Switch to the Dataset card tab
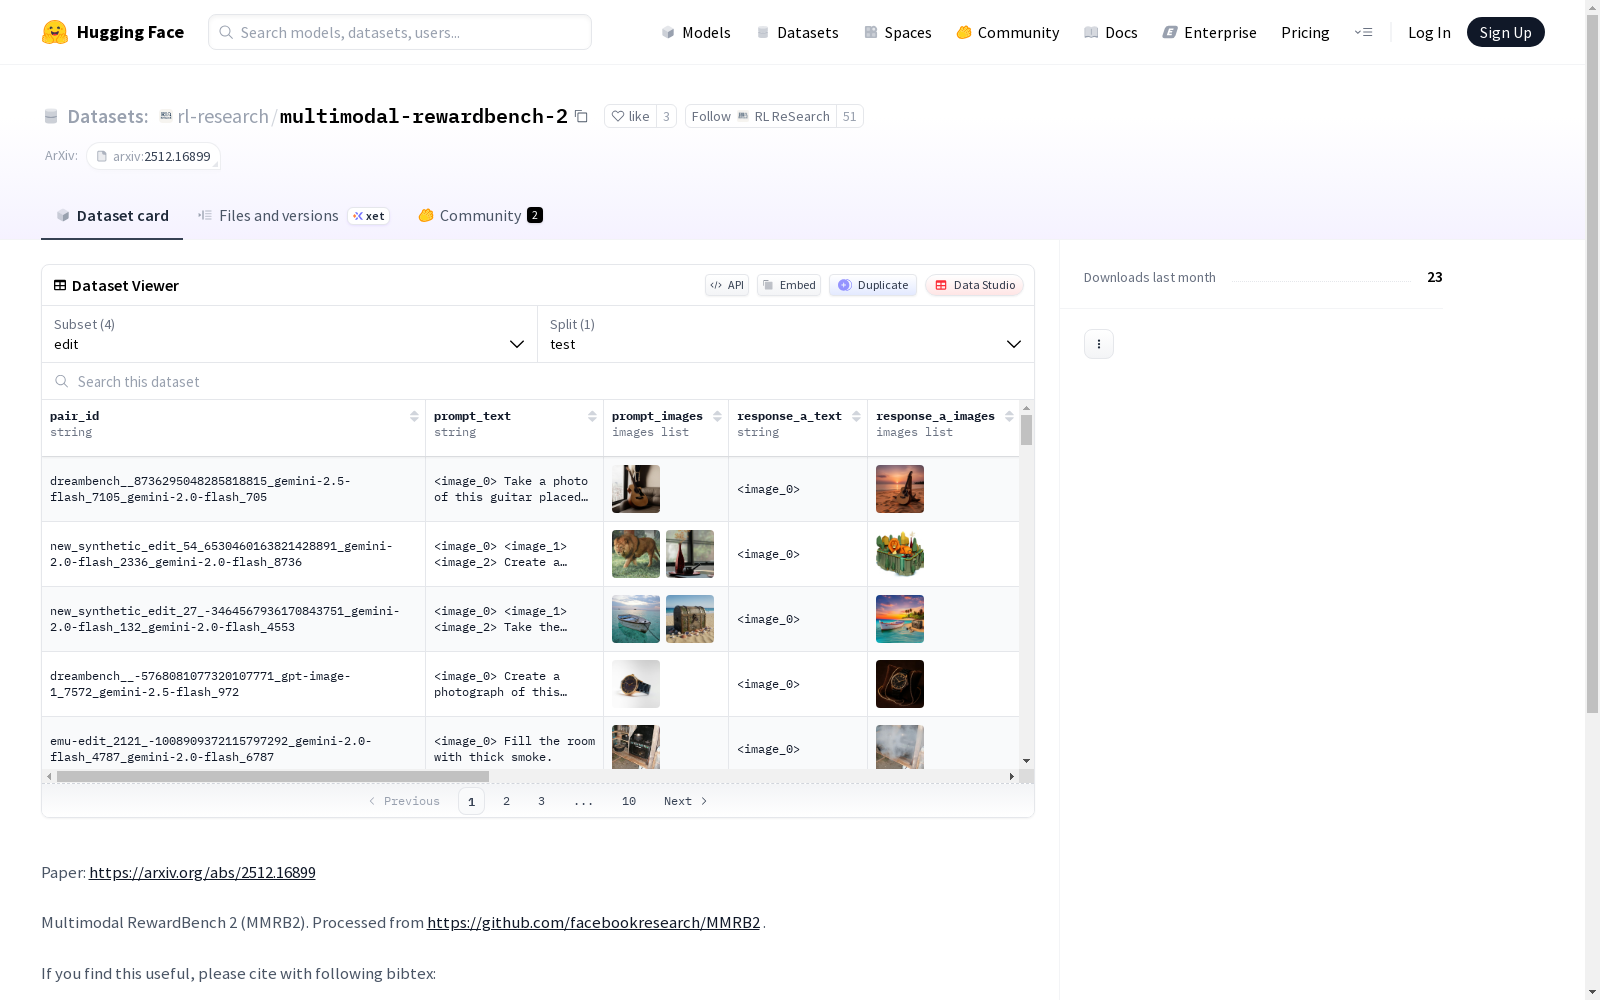1600x1000 pixels. coord(112,215)
